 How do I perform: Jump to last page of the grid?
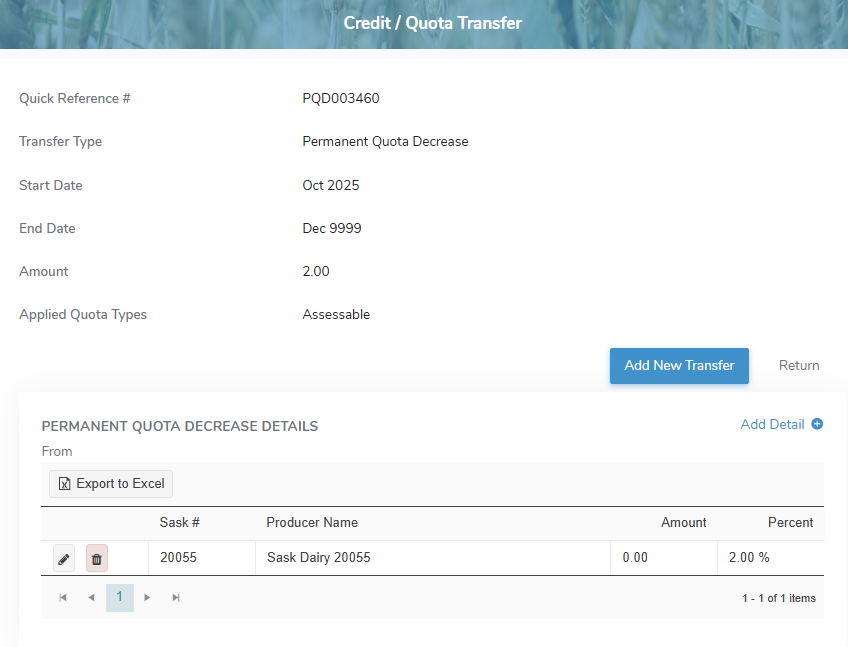176,598
